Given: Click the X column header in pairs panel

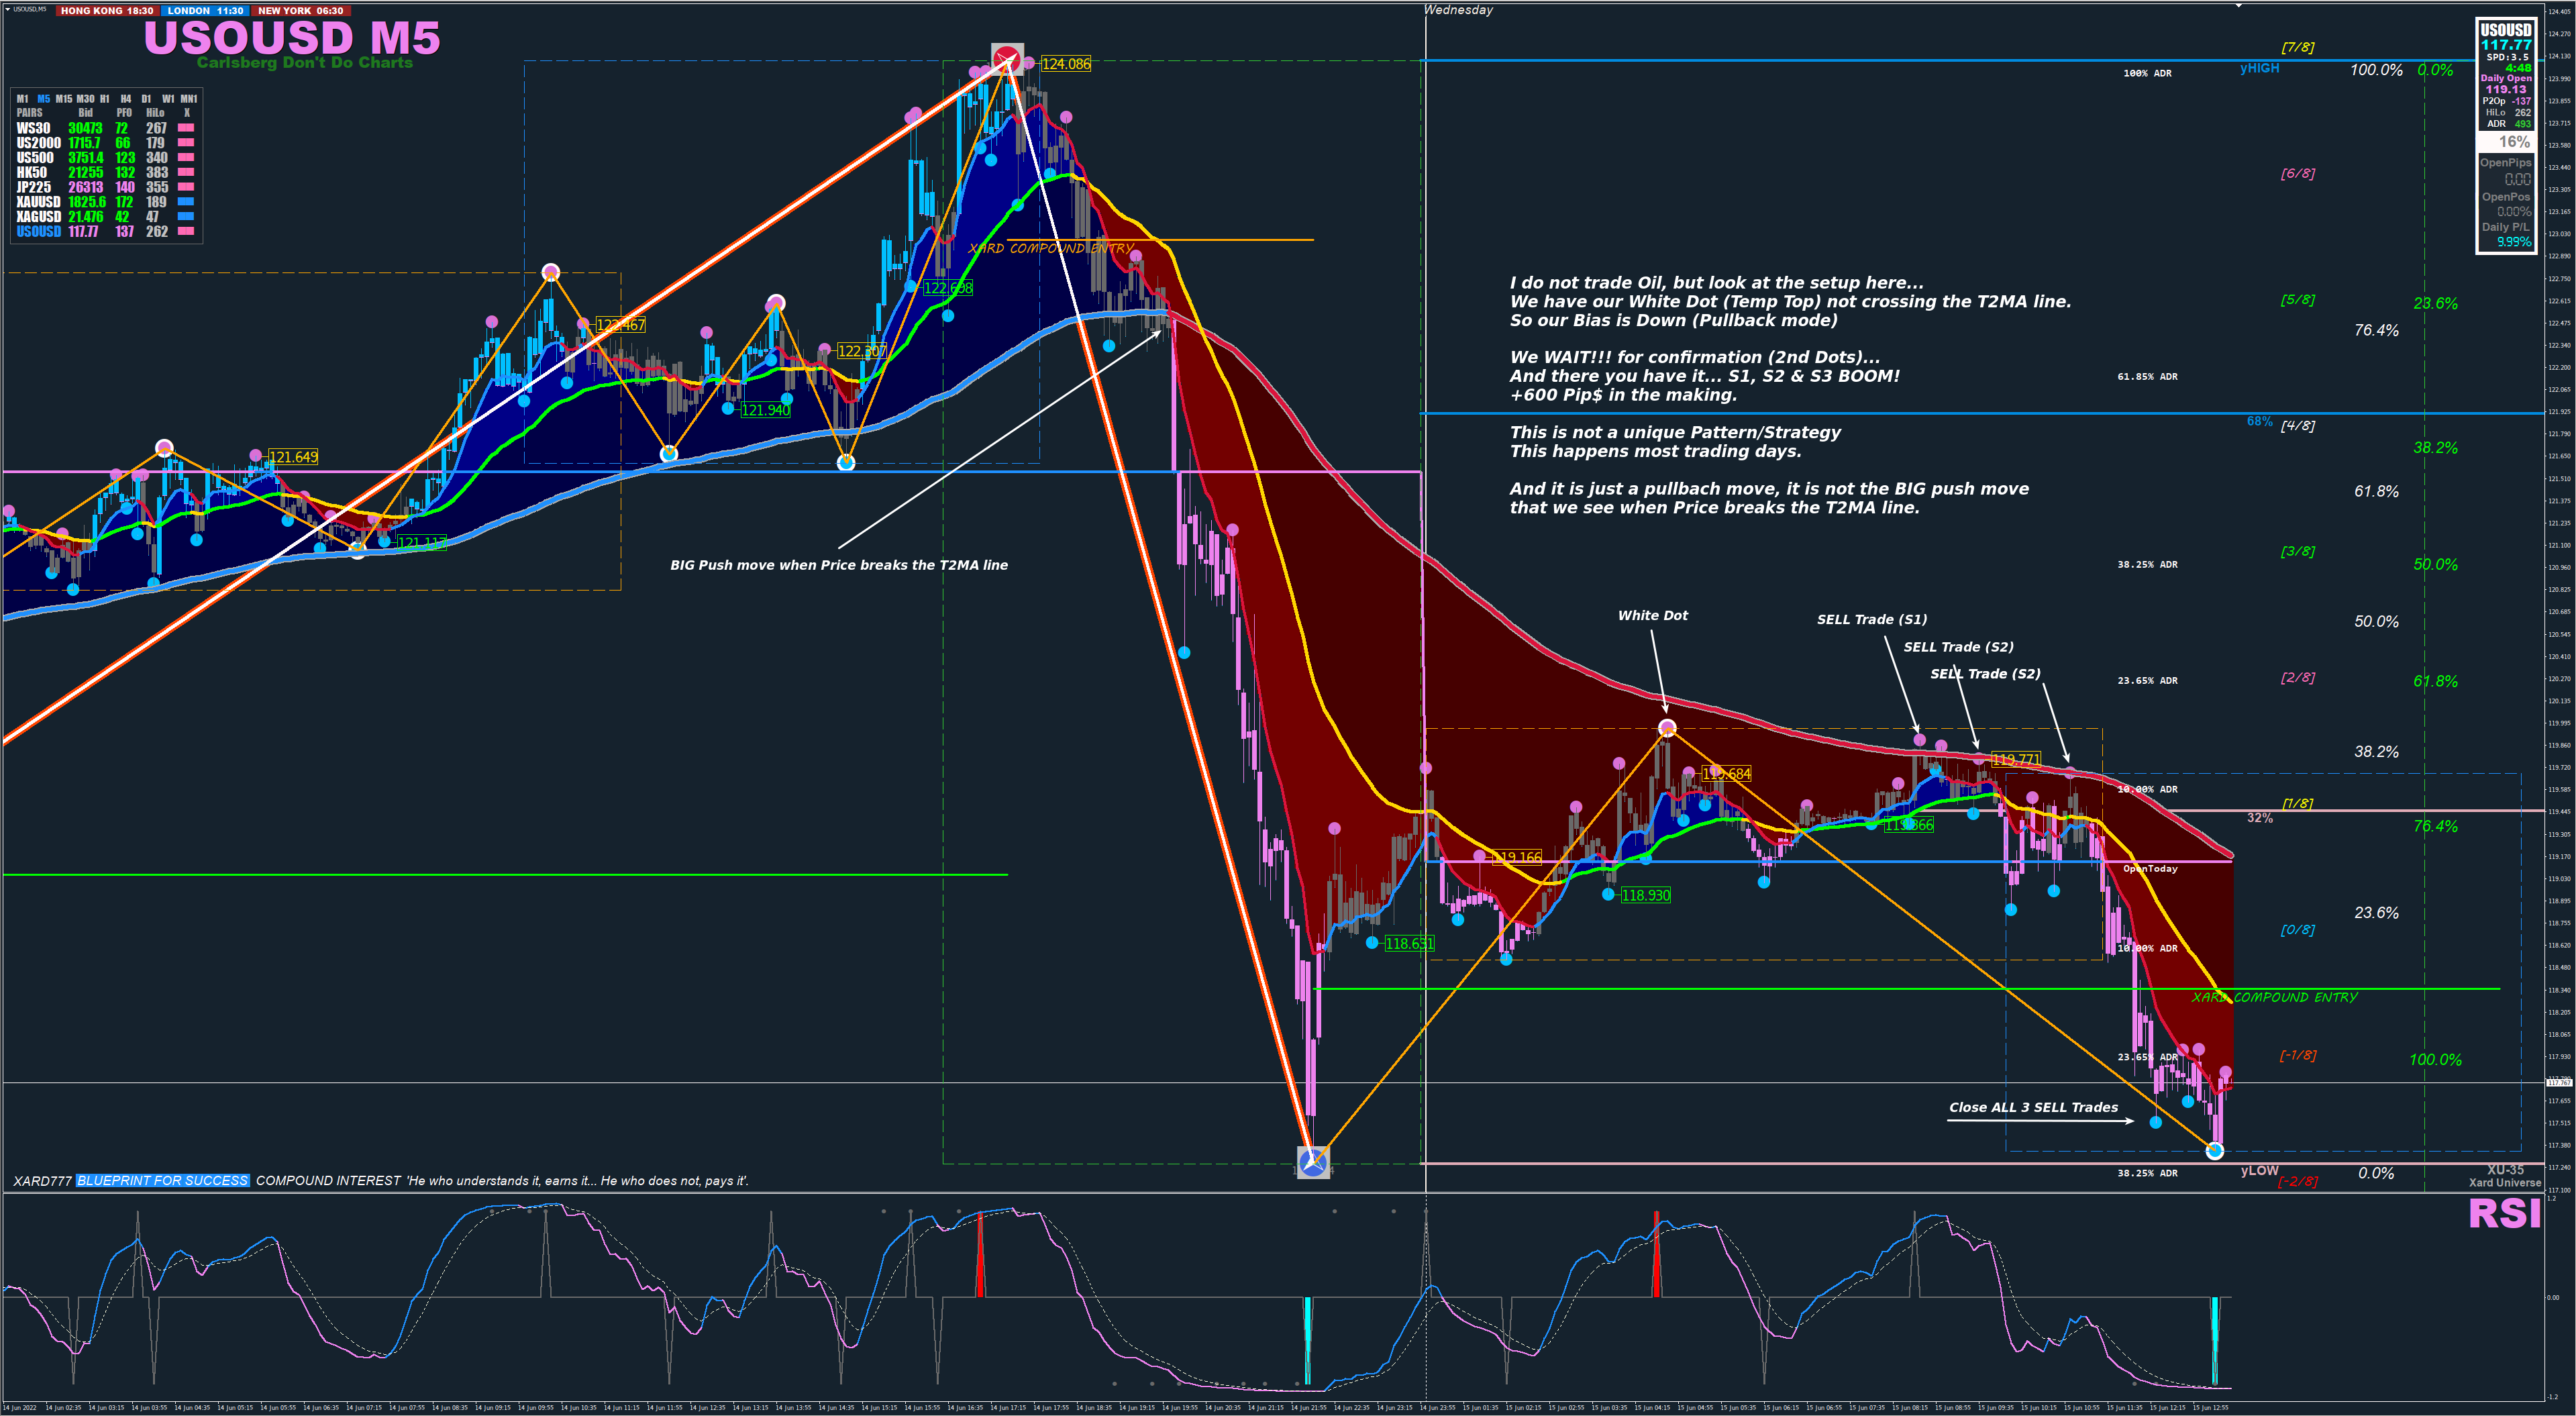Looking at the screenshot, I should click(x=186, y=113).
